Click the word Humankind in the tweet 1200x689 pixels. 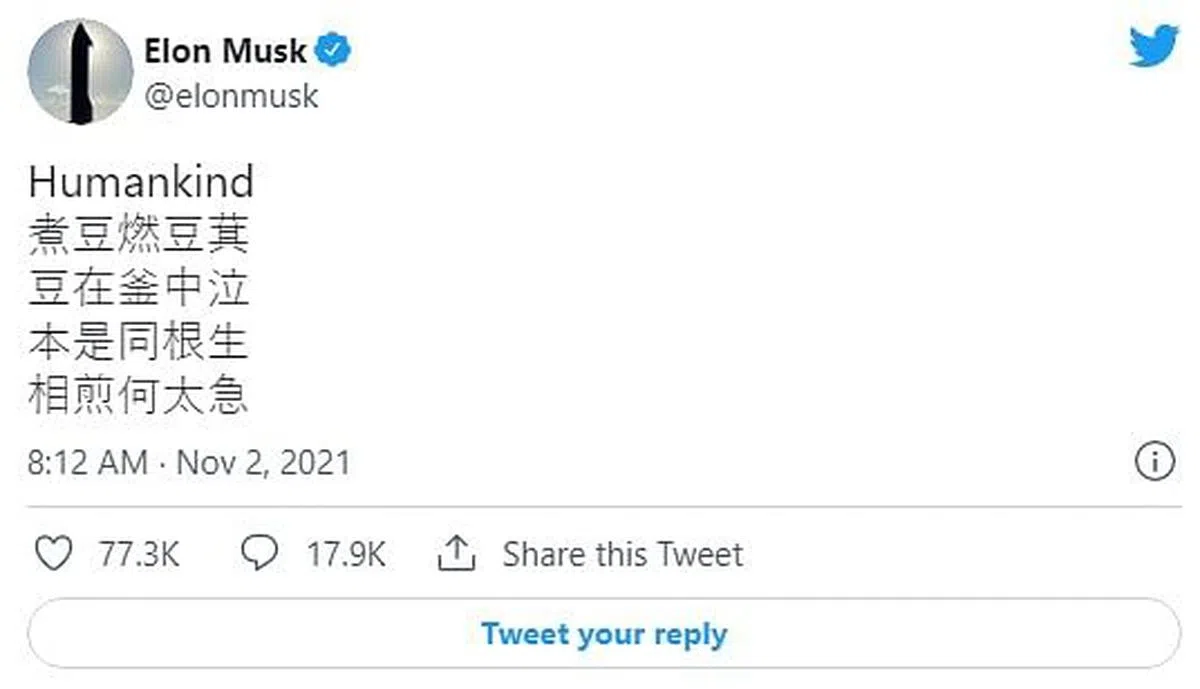click(141, 183)
